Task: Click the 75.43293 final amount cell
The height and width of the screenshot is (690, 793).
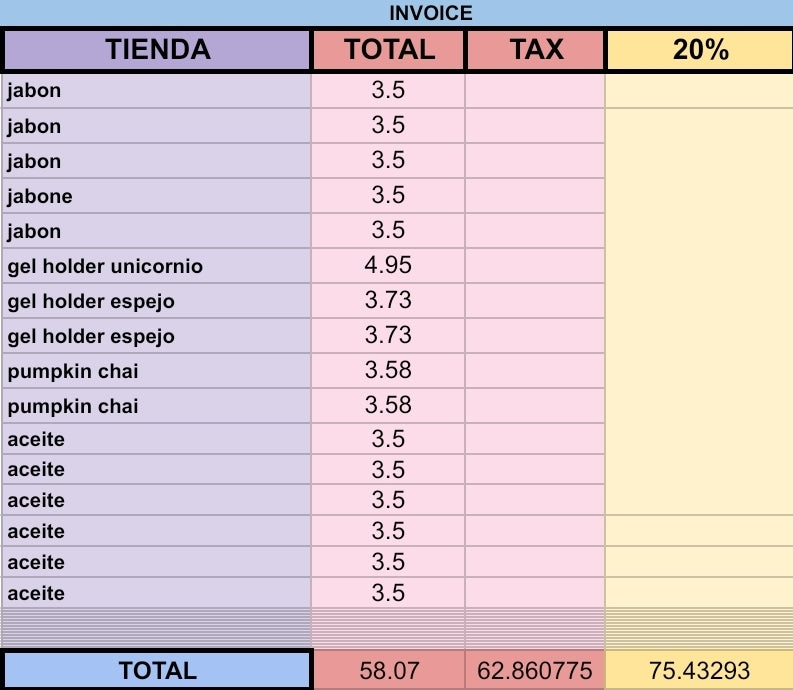Action: click(x=699, y=670)
